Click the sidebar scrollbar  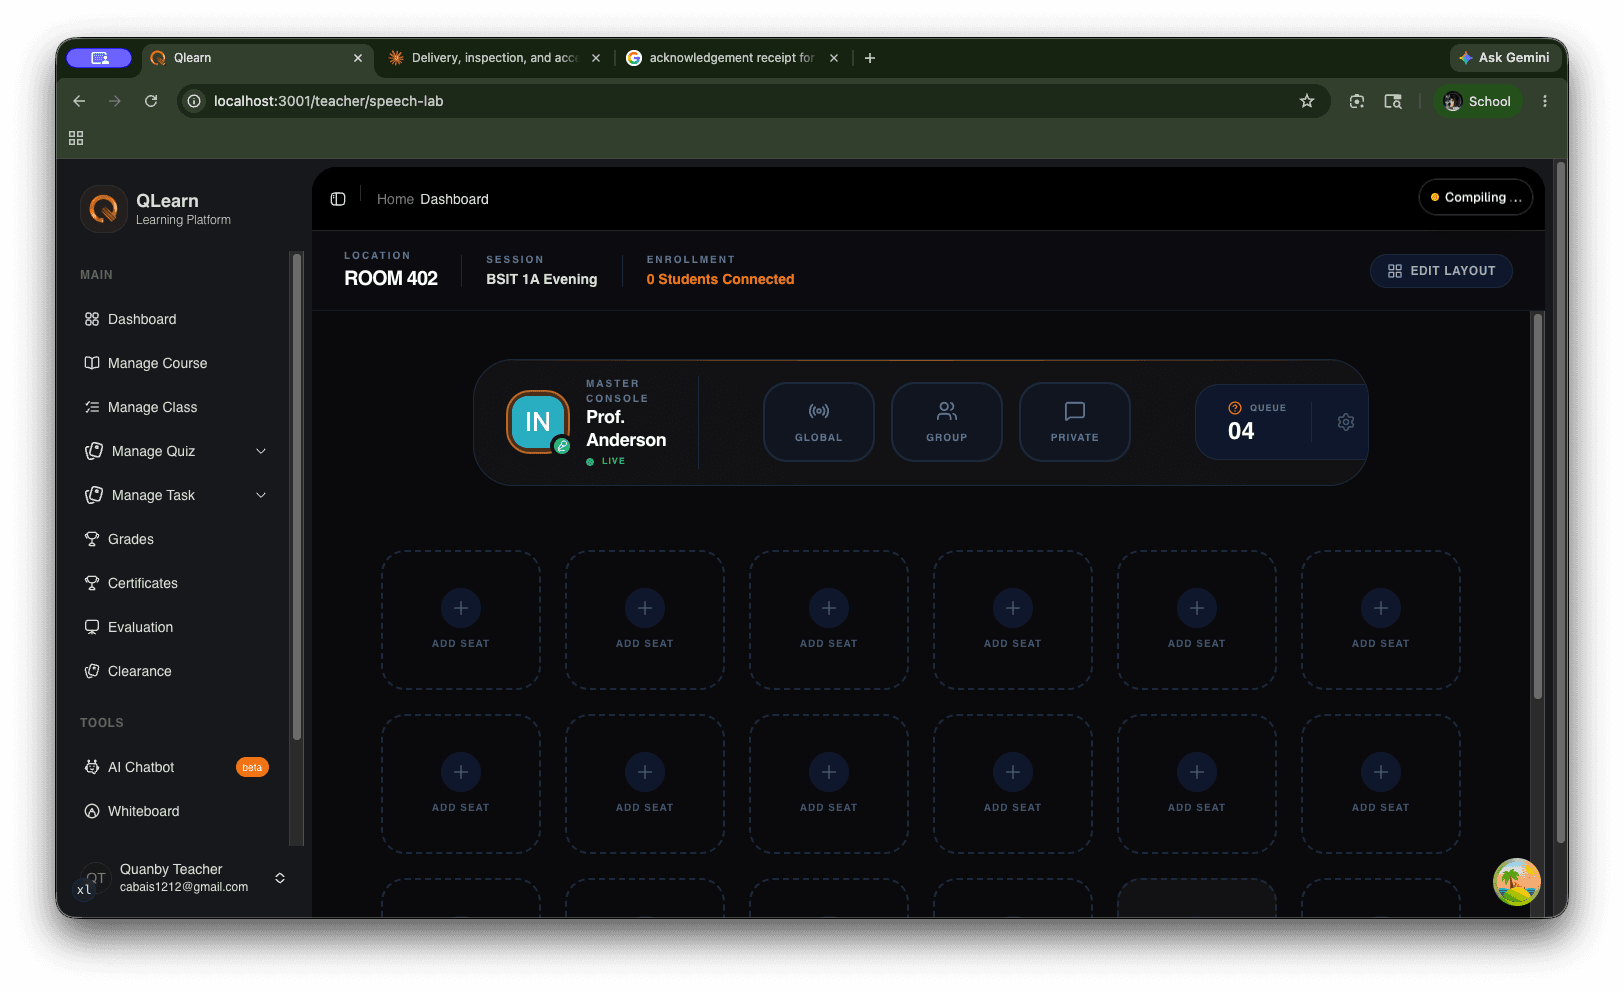(x=297, y=497)
